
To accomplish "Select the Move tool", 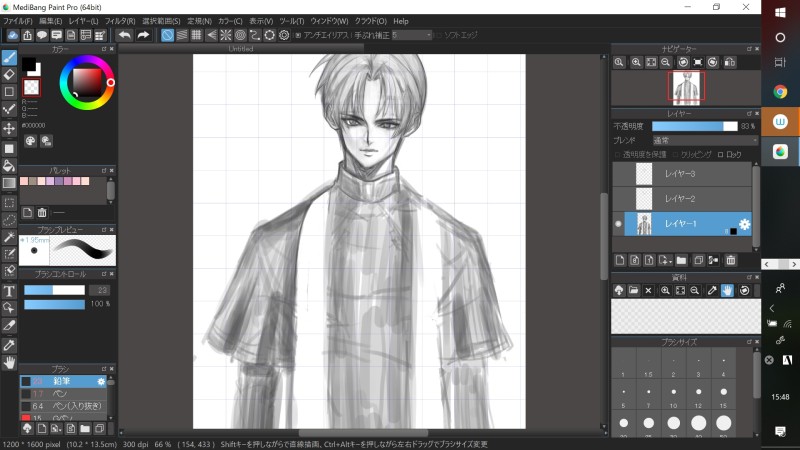I will point(9,128).
